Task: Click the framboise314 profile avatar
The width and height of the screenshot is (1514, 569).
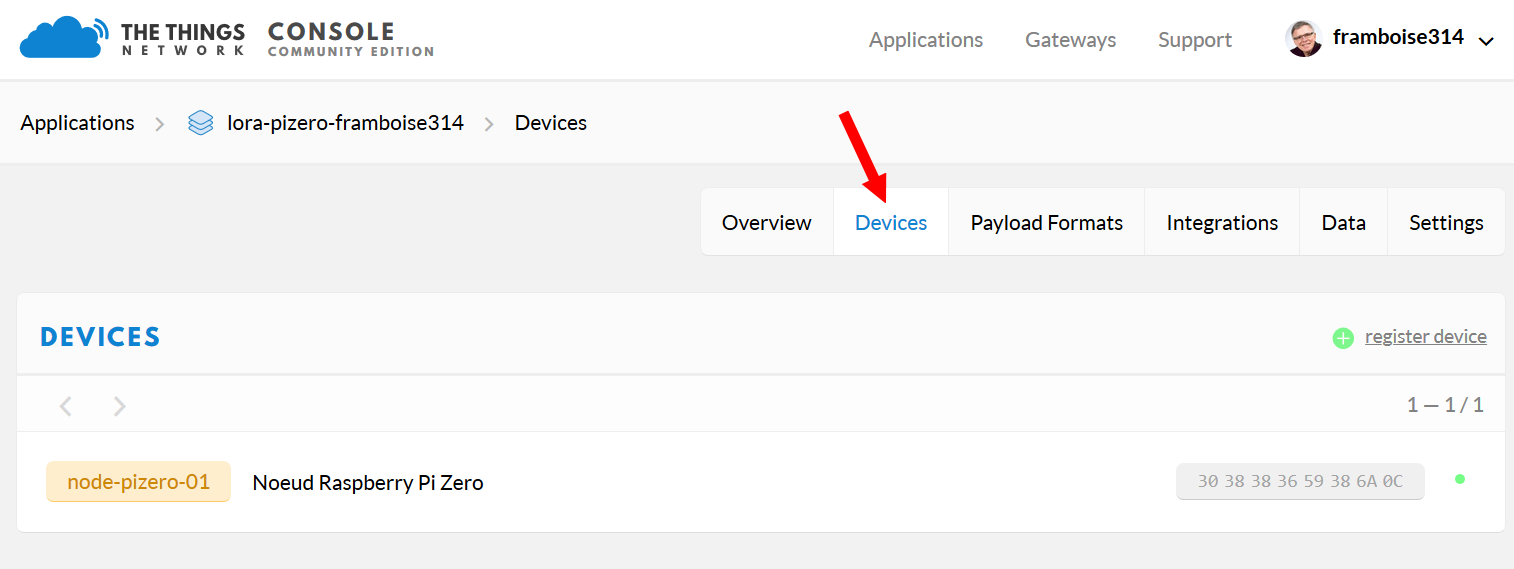Action: click(x=1304, y=39)
